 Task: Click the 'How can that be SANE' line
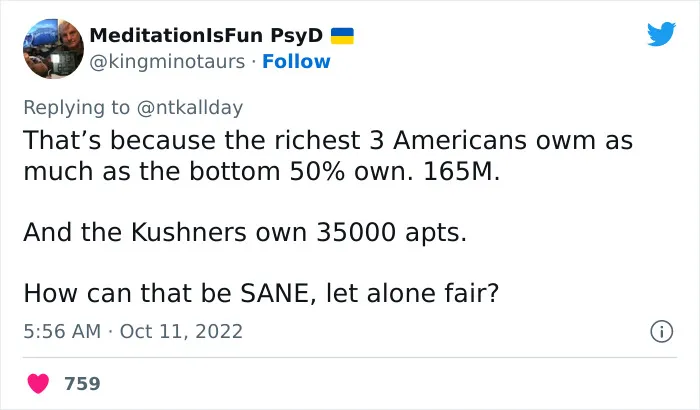tap(261, 293)
